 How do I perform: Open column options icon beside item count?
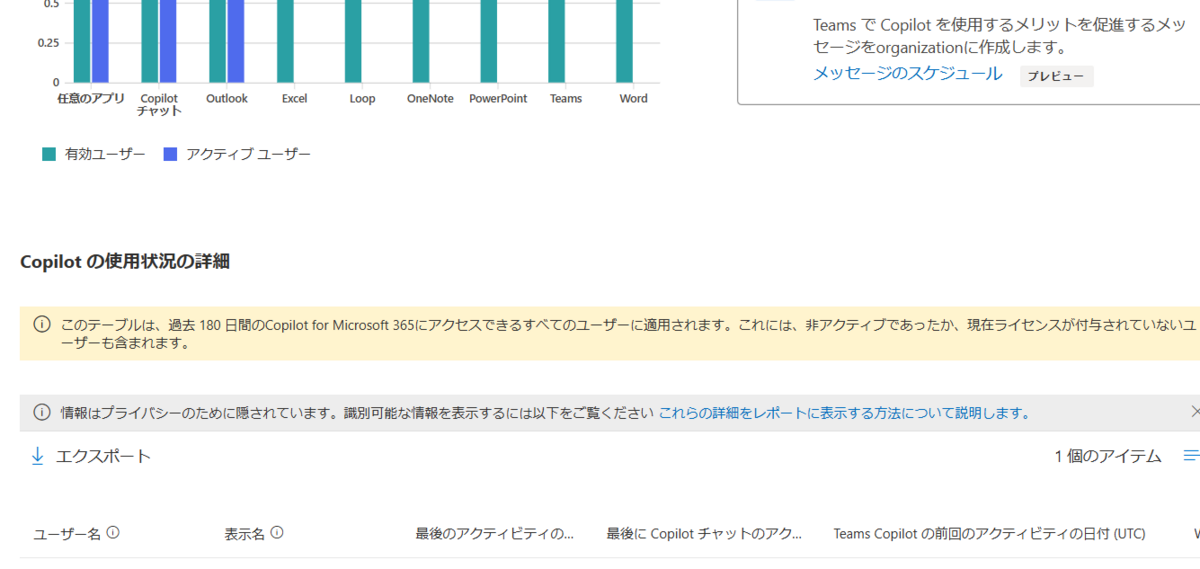click(x=1191, y=456)
